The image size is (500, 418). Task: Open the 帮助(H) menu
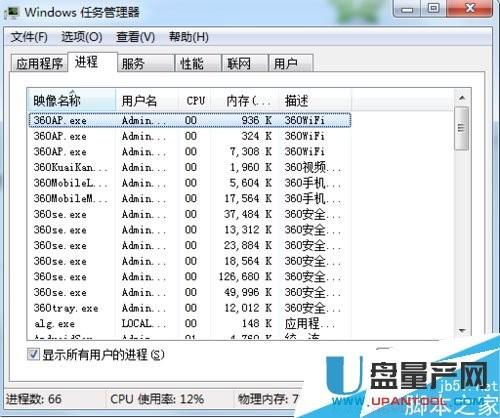(189, 37)
